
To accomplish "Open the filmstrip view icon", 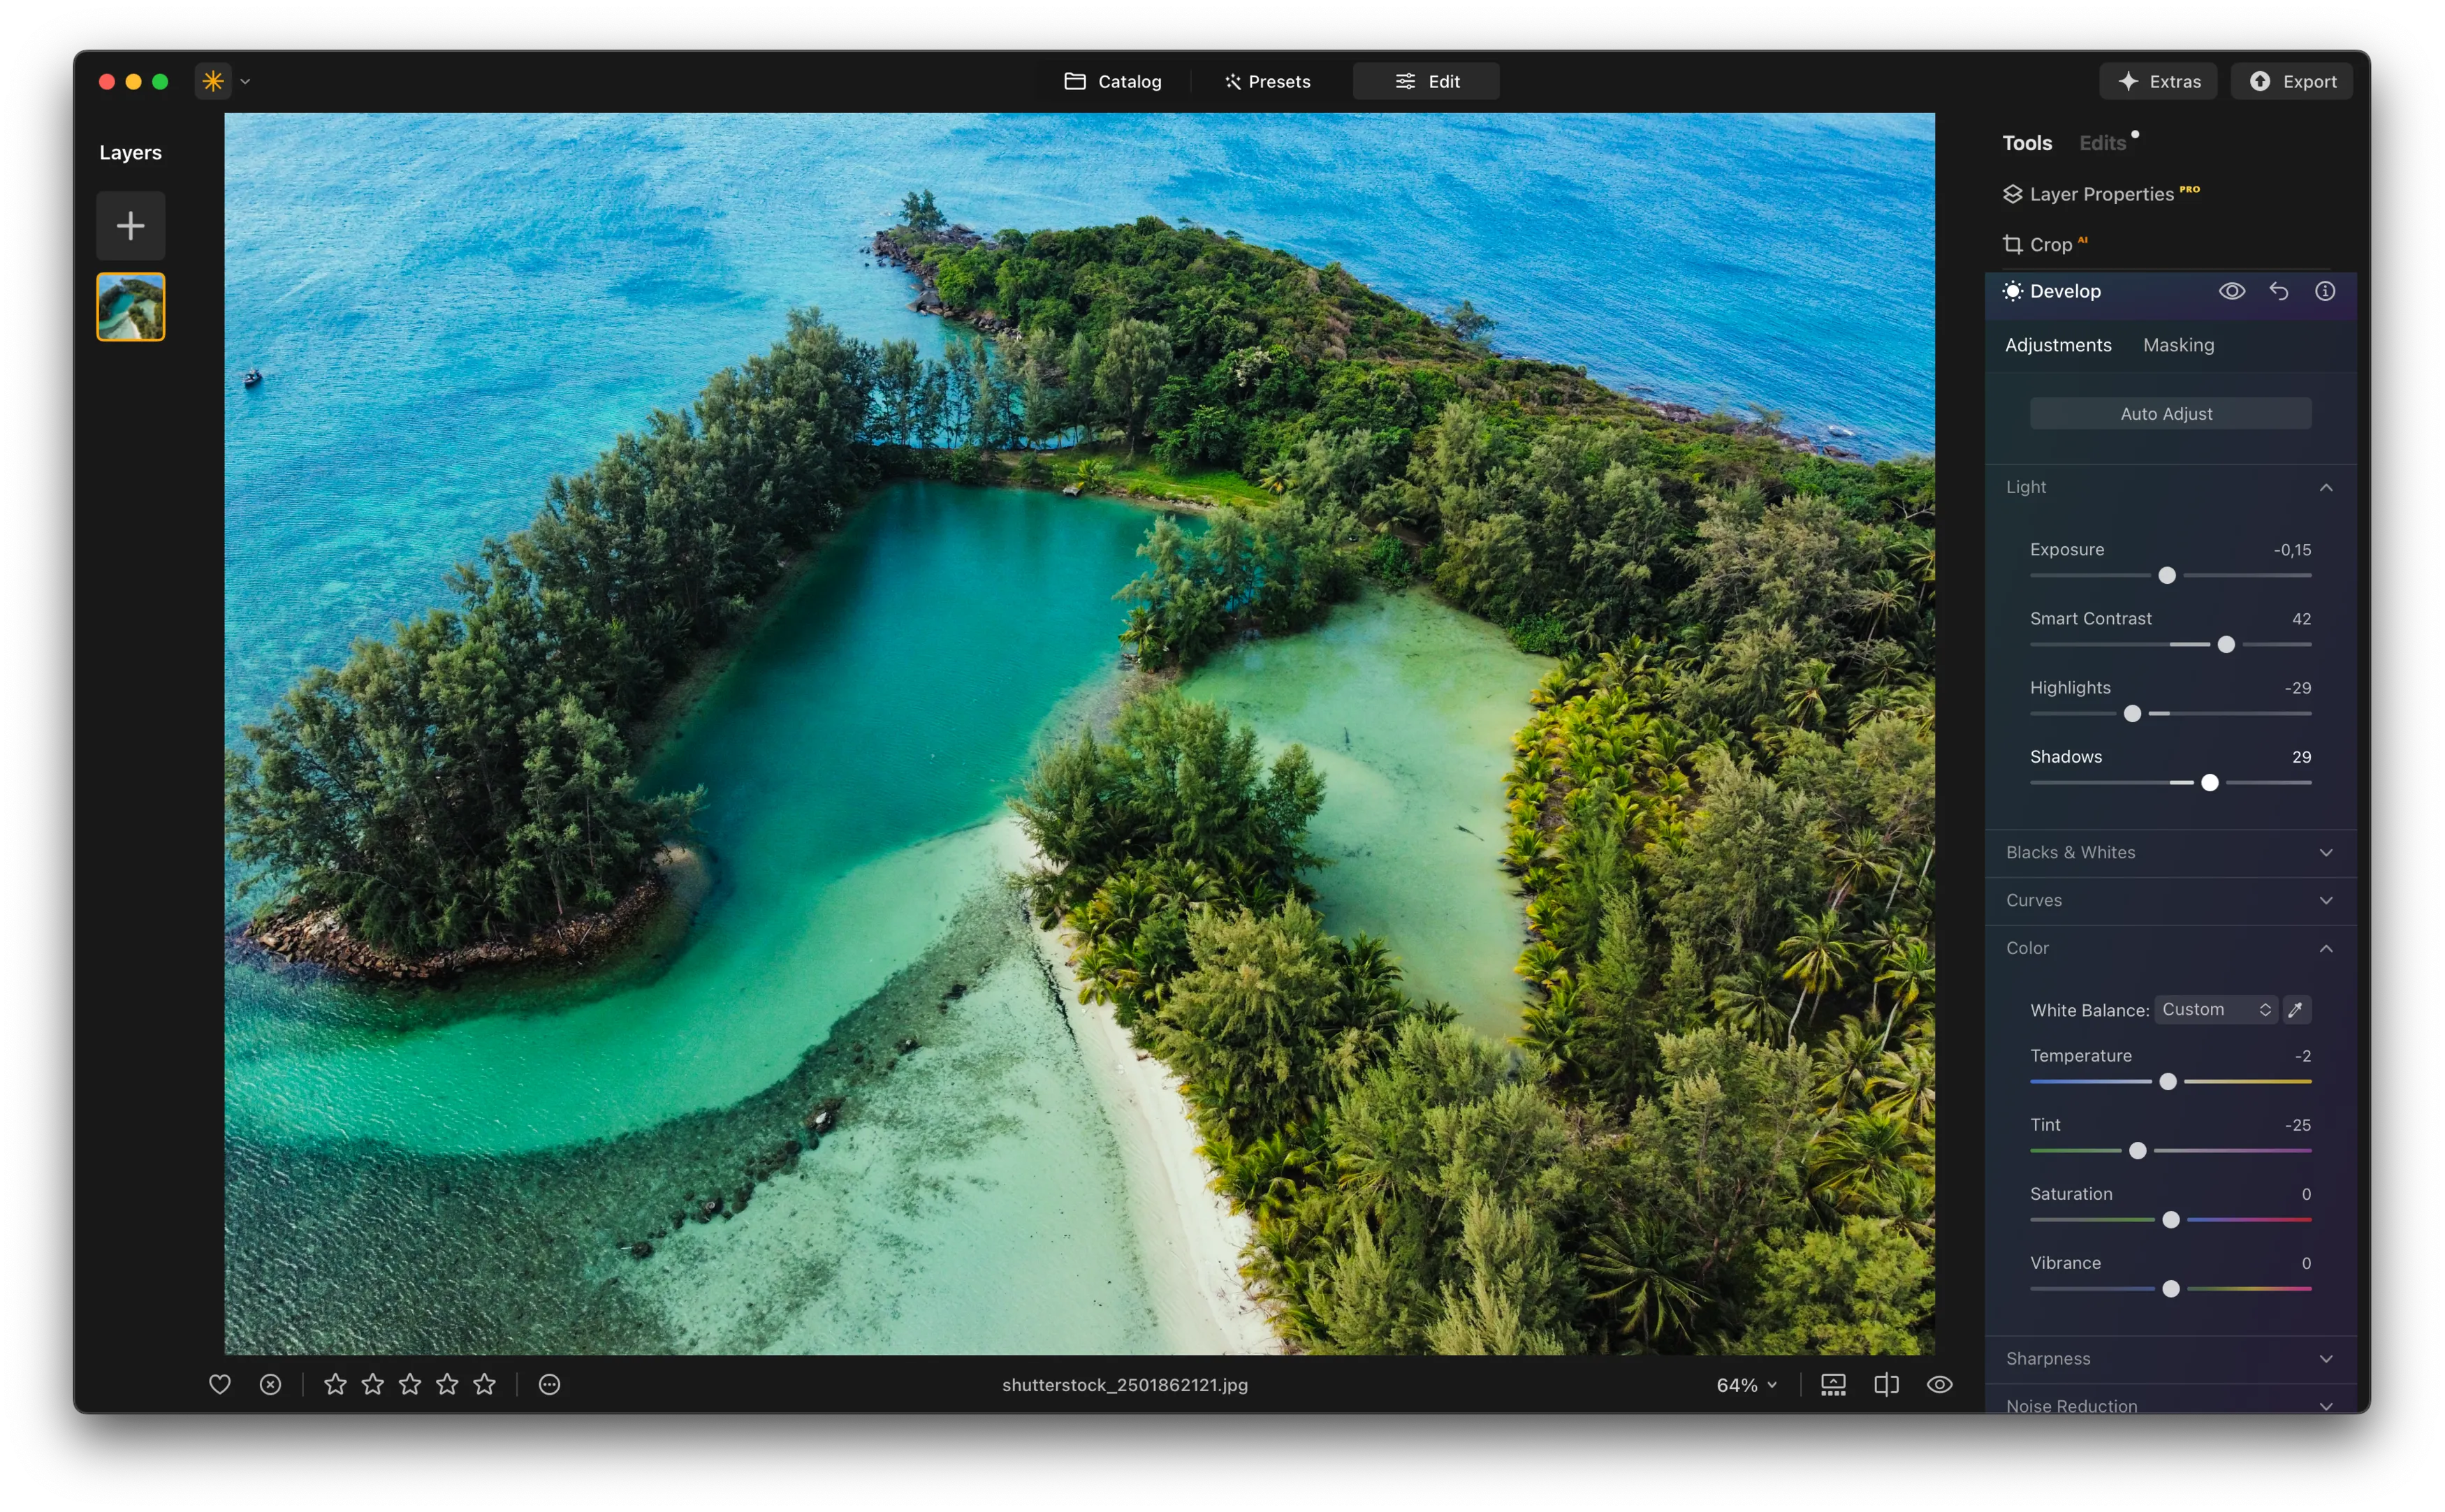I will [1833, 1384].
